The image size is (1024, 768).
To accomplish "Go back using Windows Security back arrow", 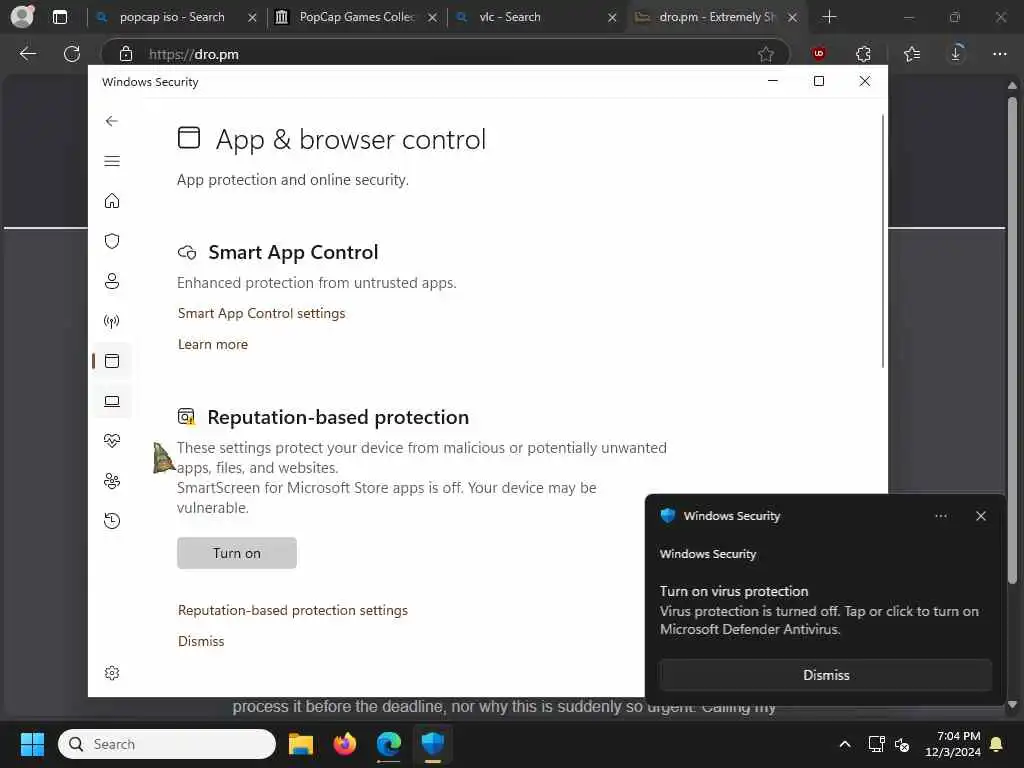I will coord(112,121).
